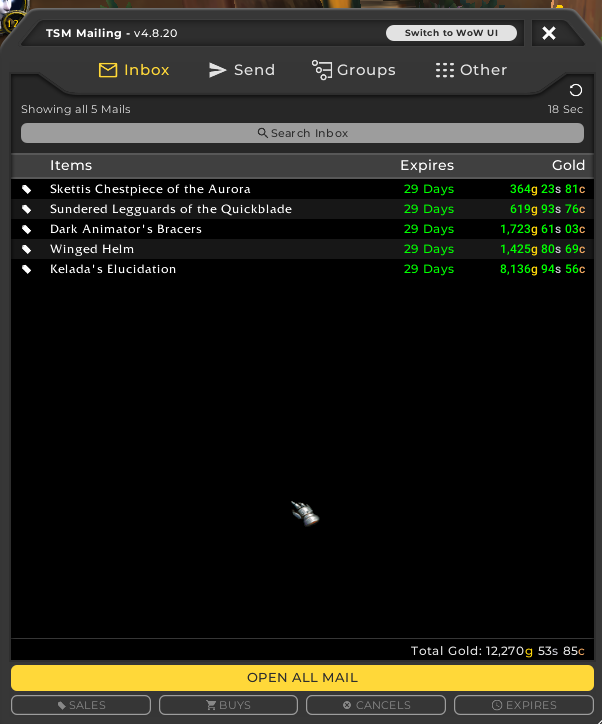Sort mail by the Expires column header
The image size is (602, 724).
pos(427,165)
